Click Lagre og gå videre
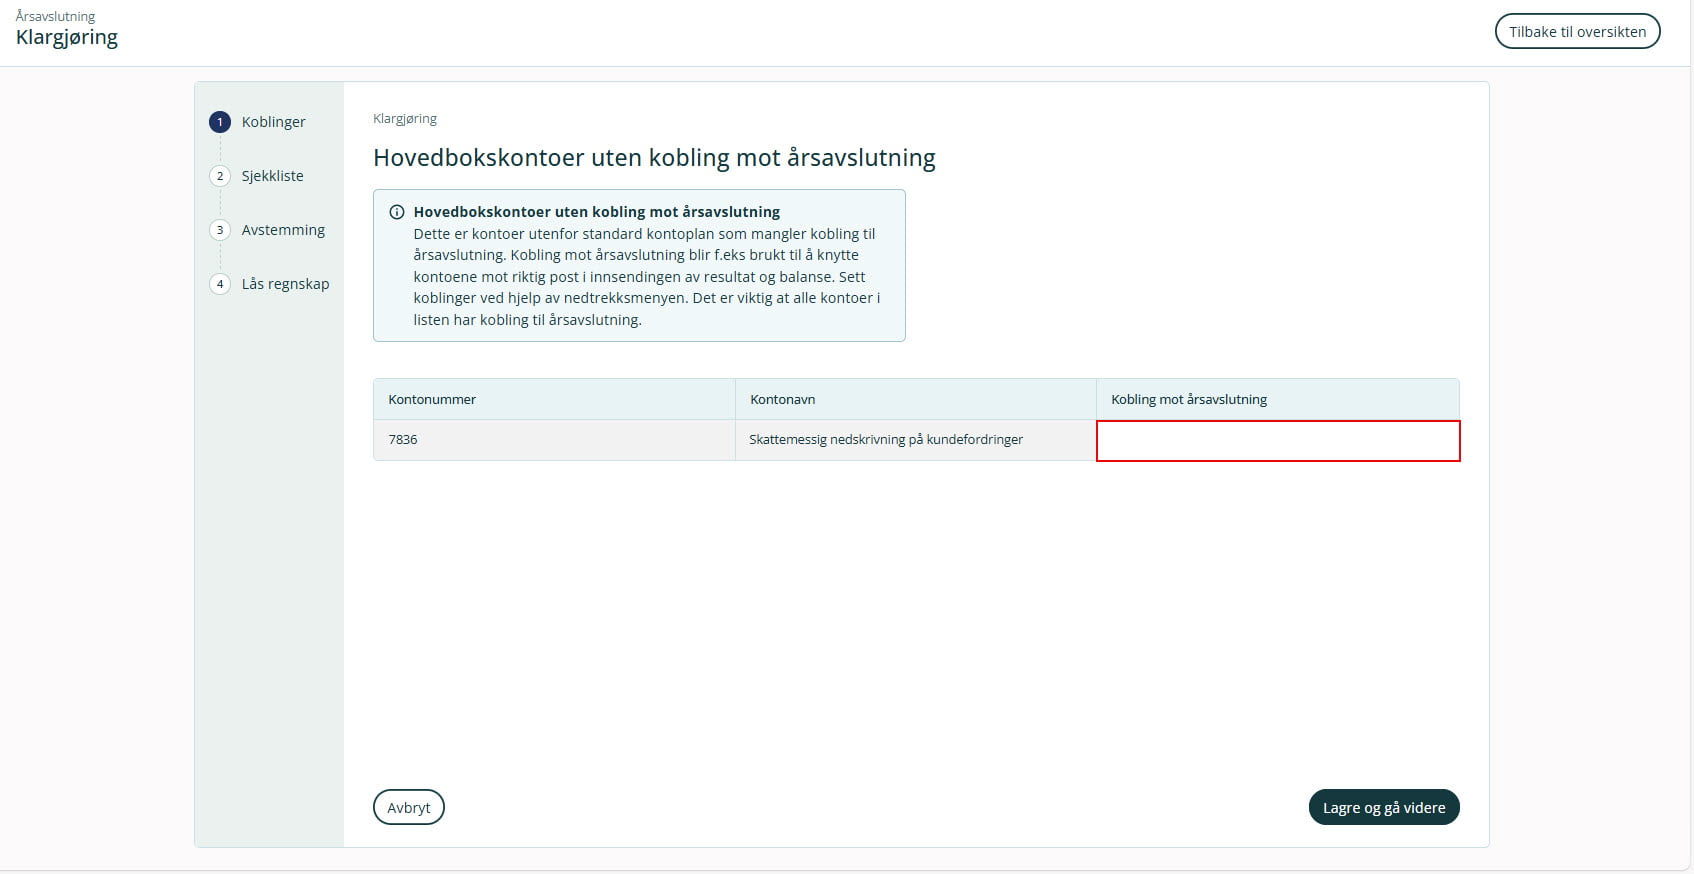Screen dimensions: 1694x874 click(1383, 808)
